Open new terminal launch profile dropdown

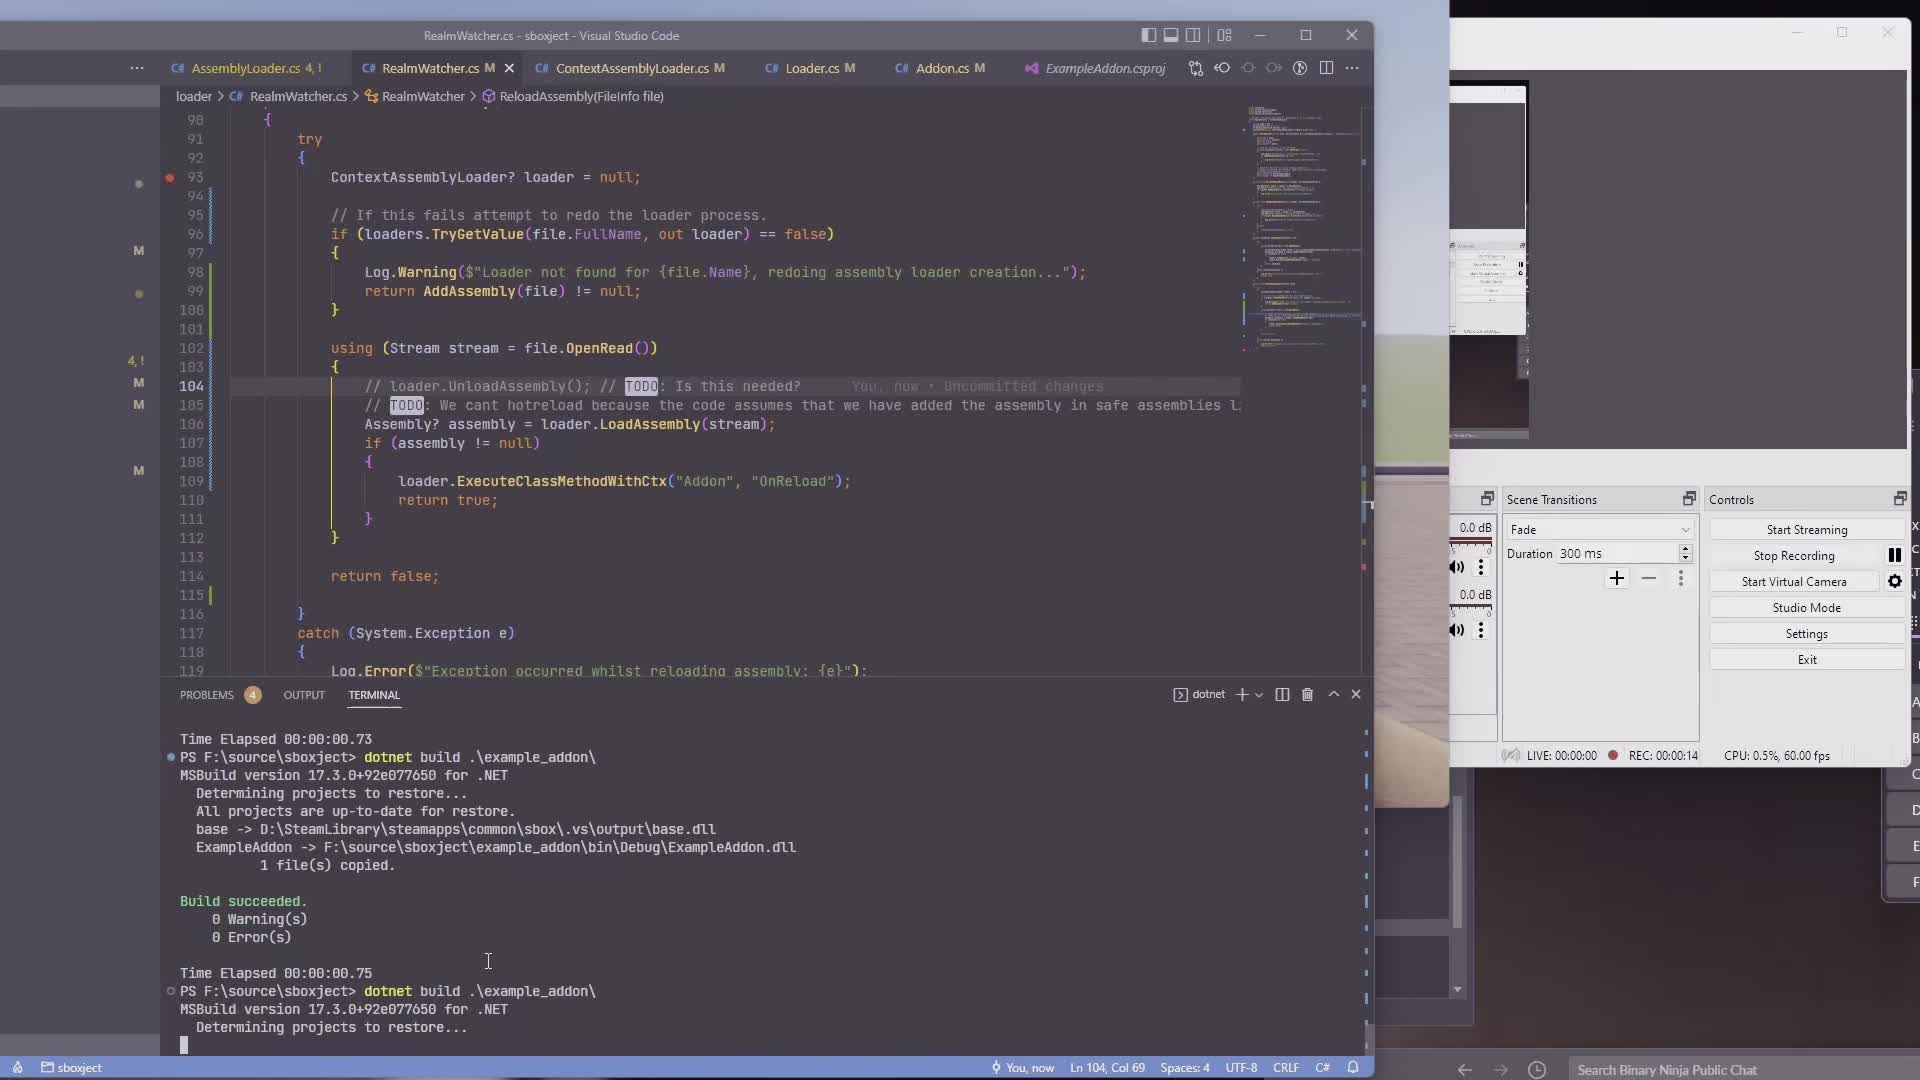click(x=1259, y=694)
